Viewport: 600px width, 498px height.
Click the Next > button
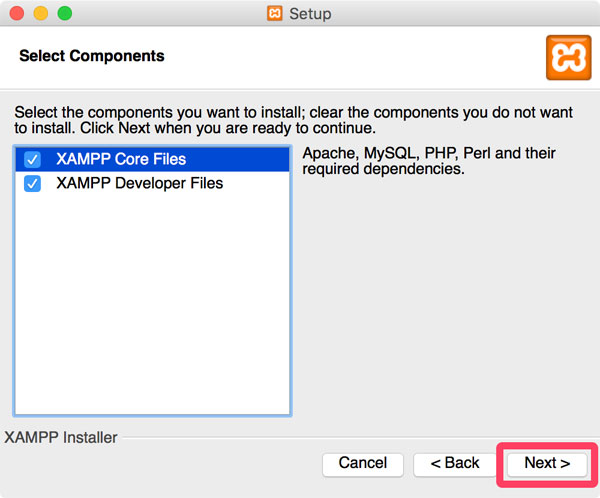pos(547,464)
